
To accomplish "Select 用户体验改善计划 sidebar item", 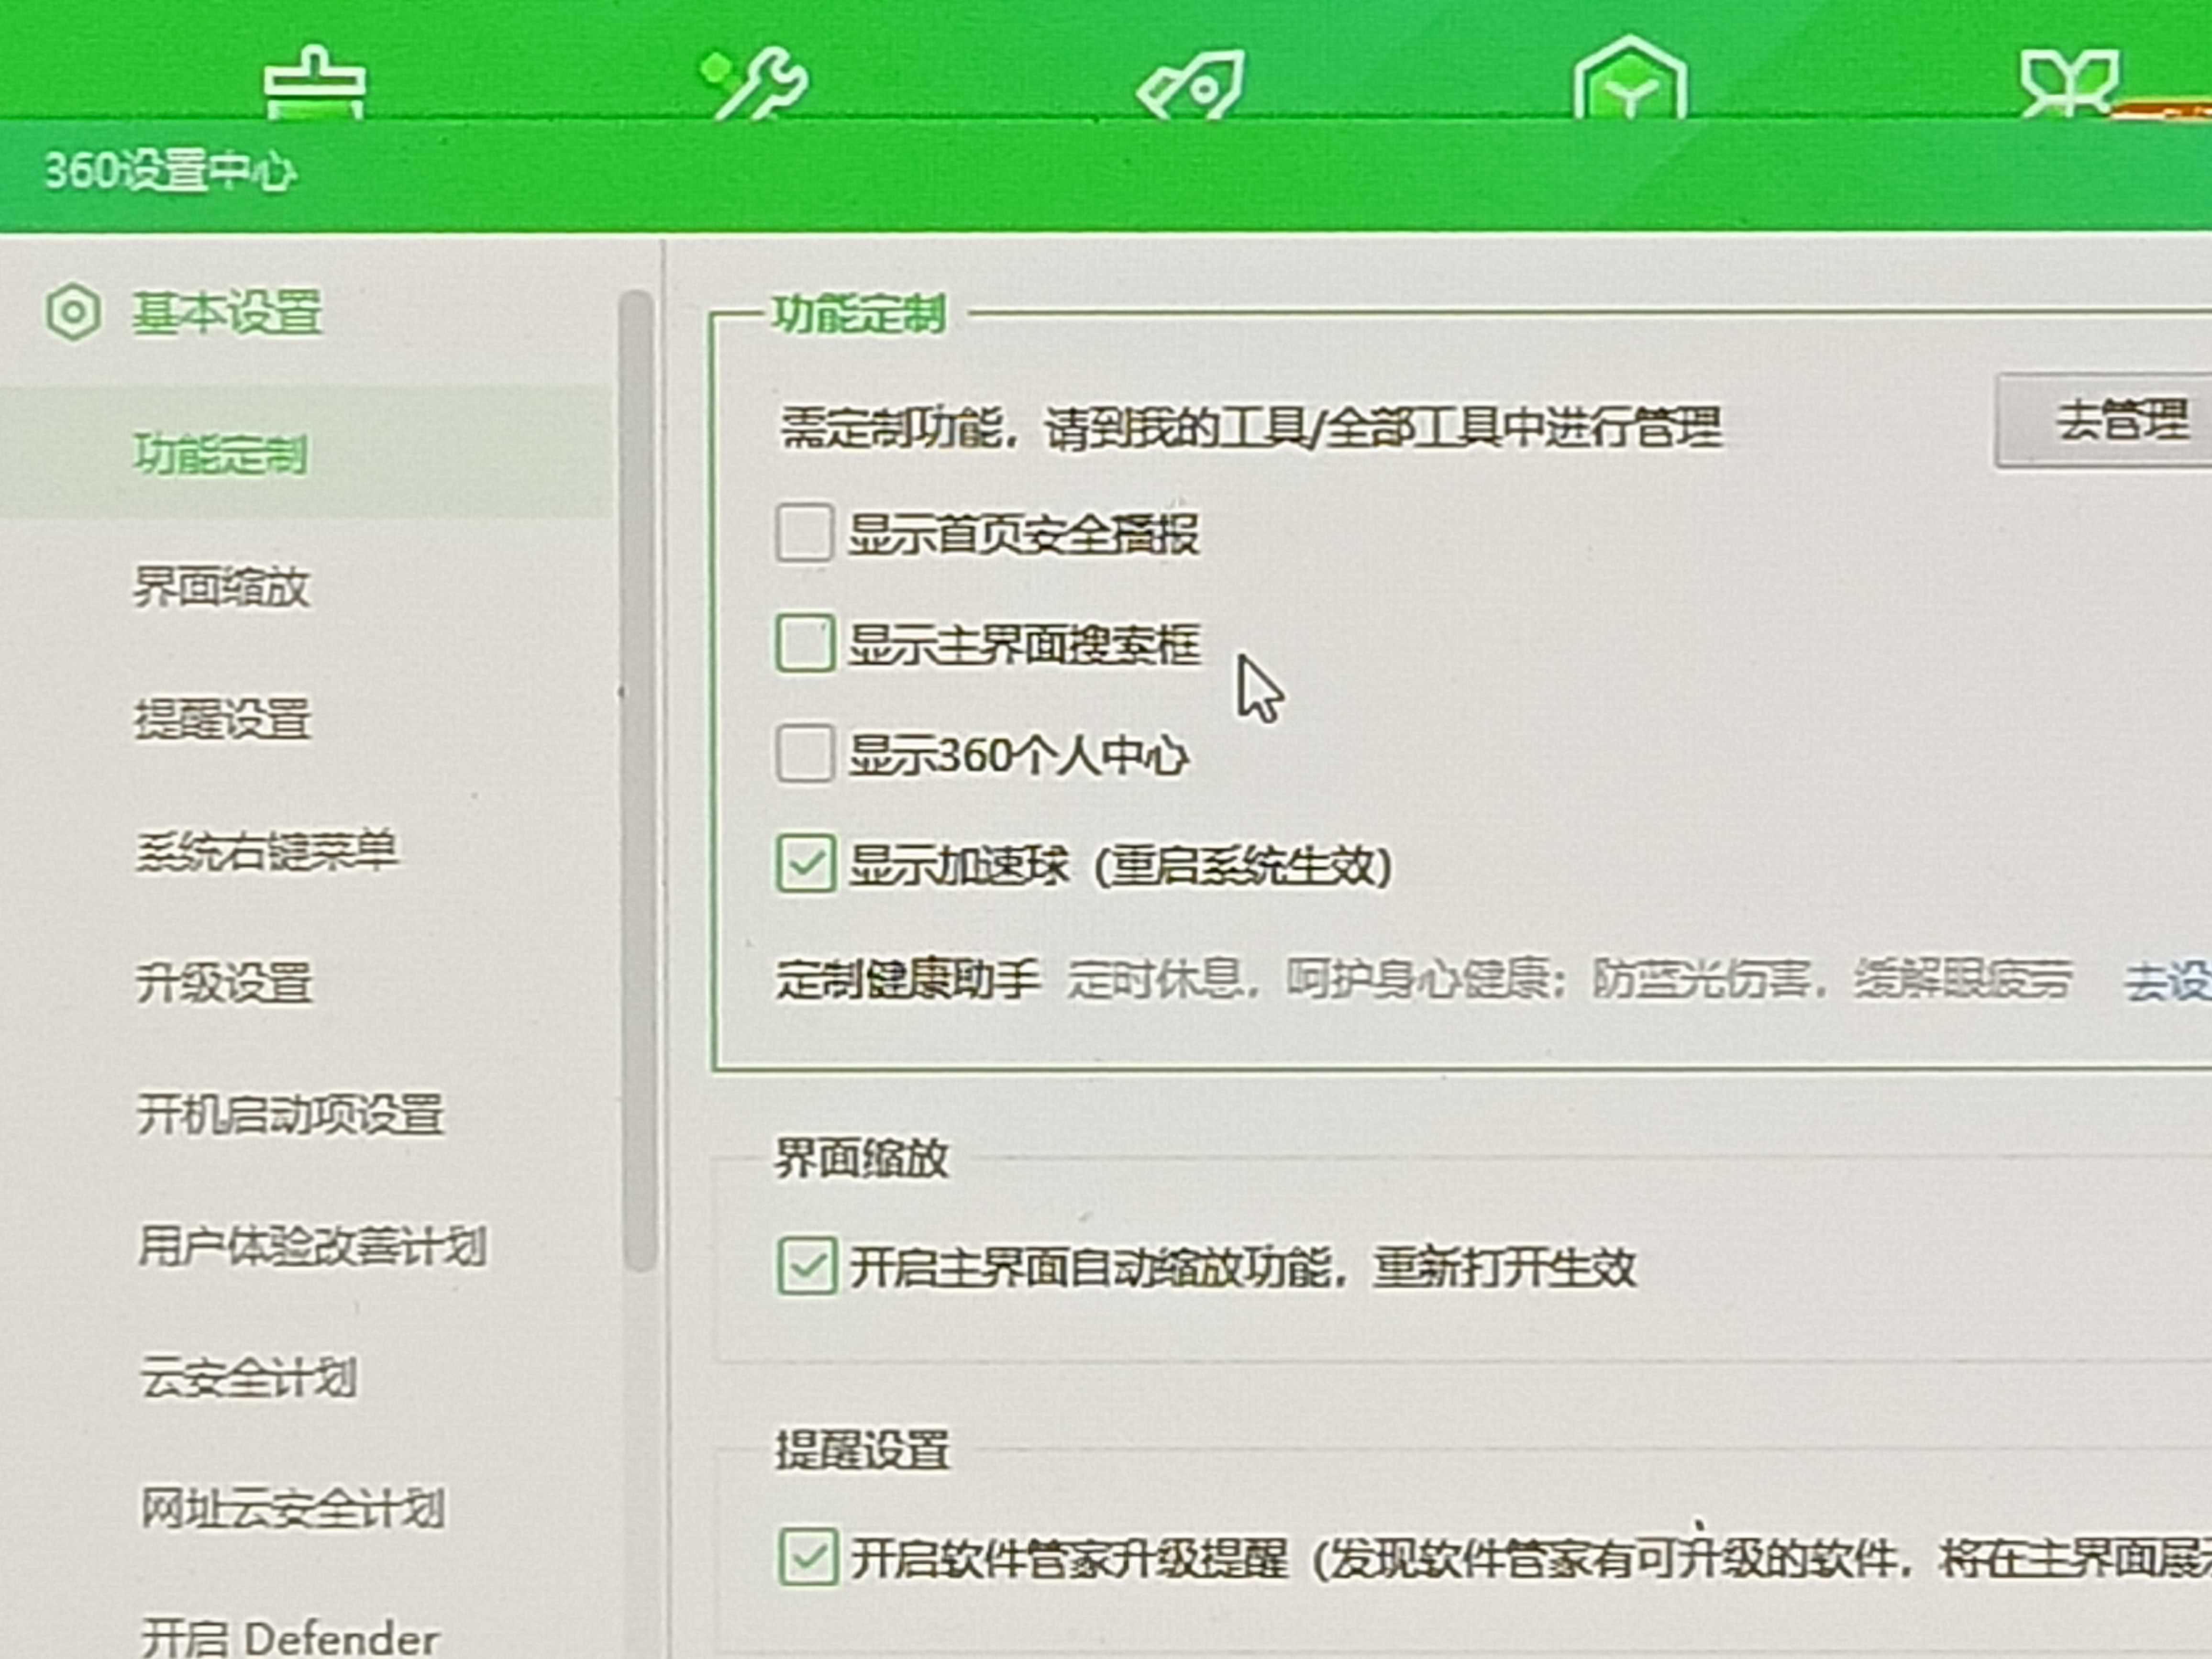I will point(312,1246).
